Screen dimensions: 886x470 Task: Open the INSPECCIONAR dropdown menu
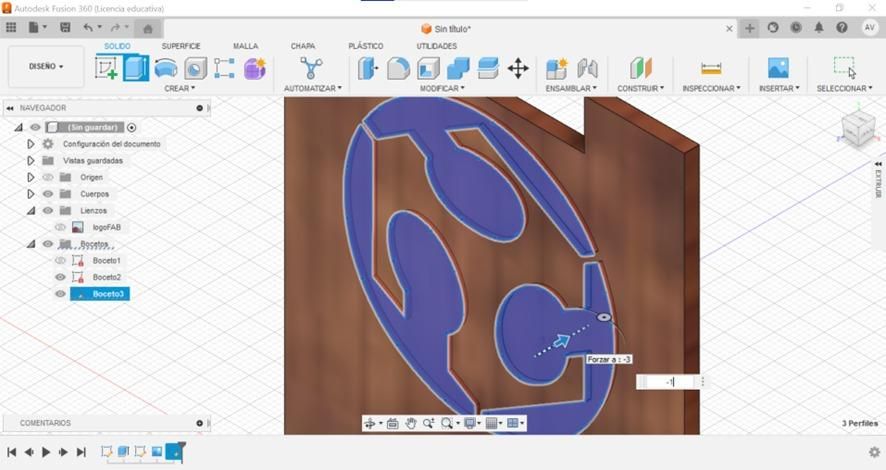(x=711, y=88)
